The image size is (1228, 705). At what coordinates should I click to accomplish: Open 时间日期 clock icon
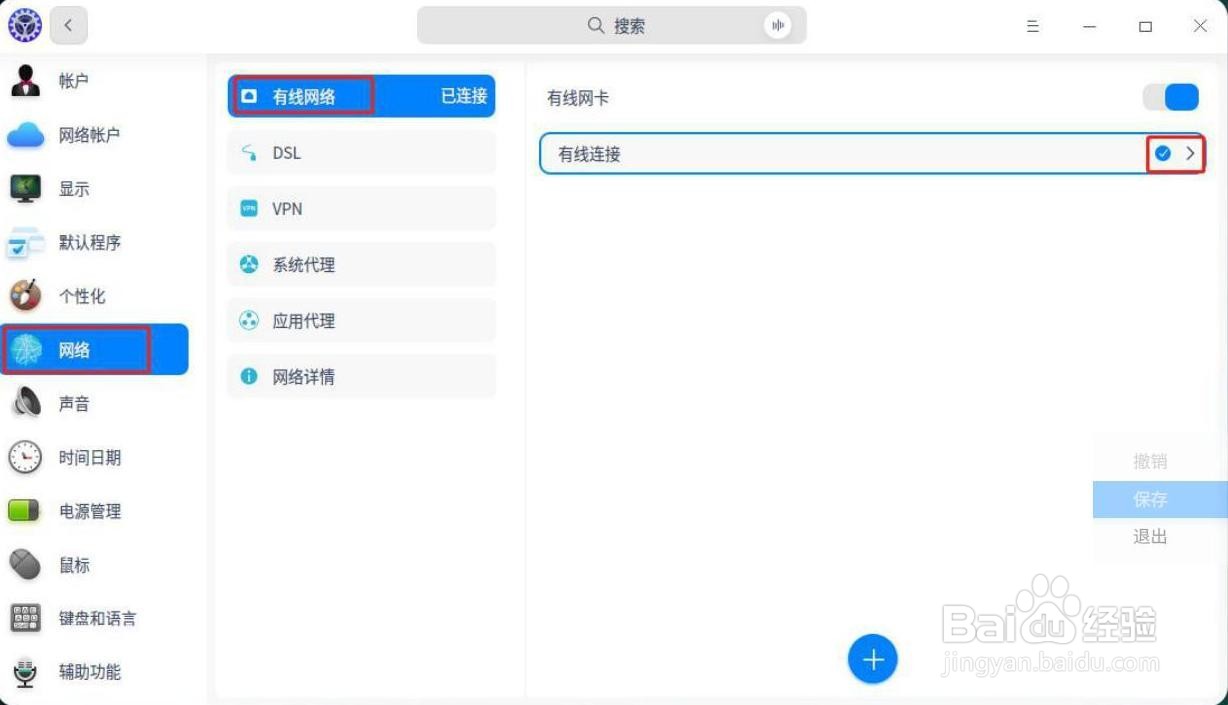(23, 457)
